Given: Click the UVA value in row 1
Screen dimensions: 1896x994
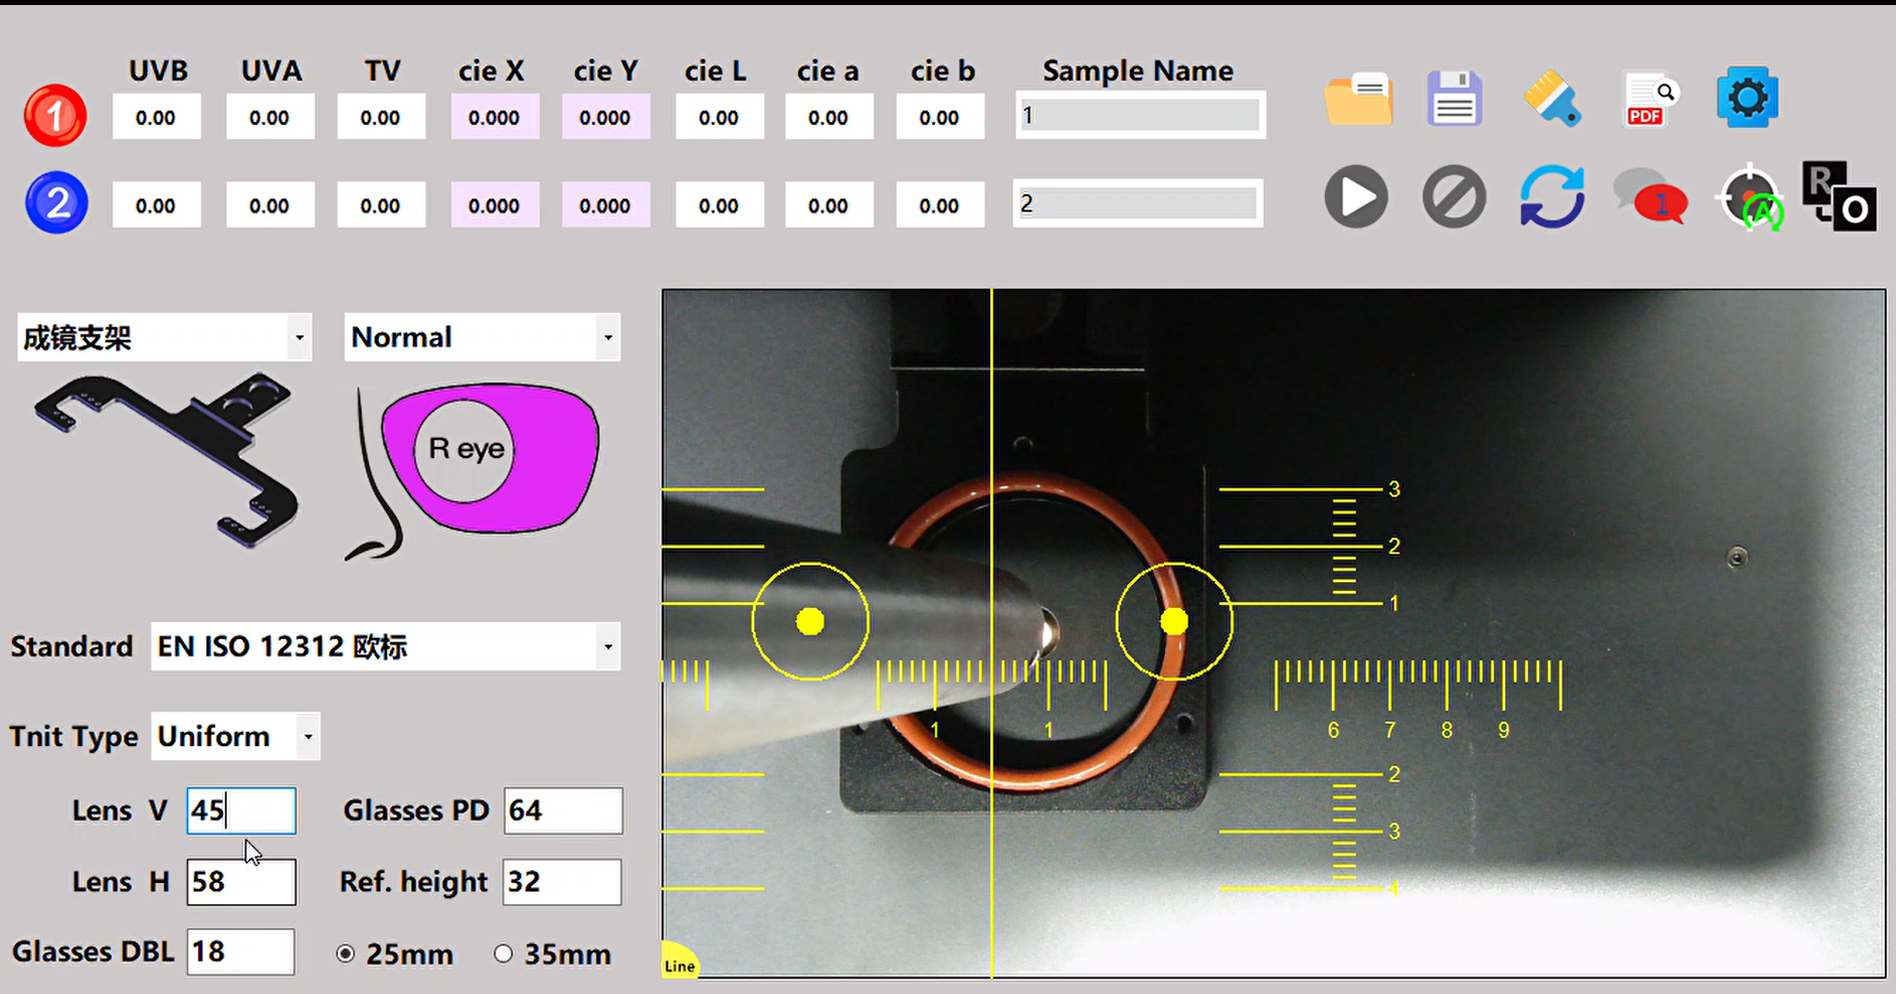Looking at the screenshot, I should (x=269, y=117).
